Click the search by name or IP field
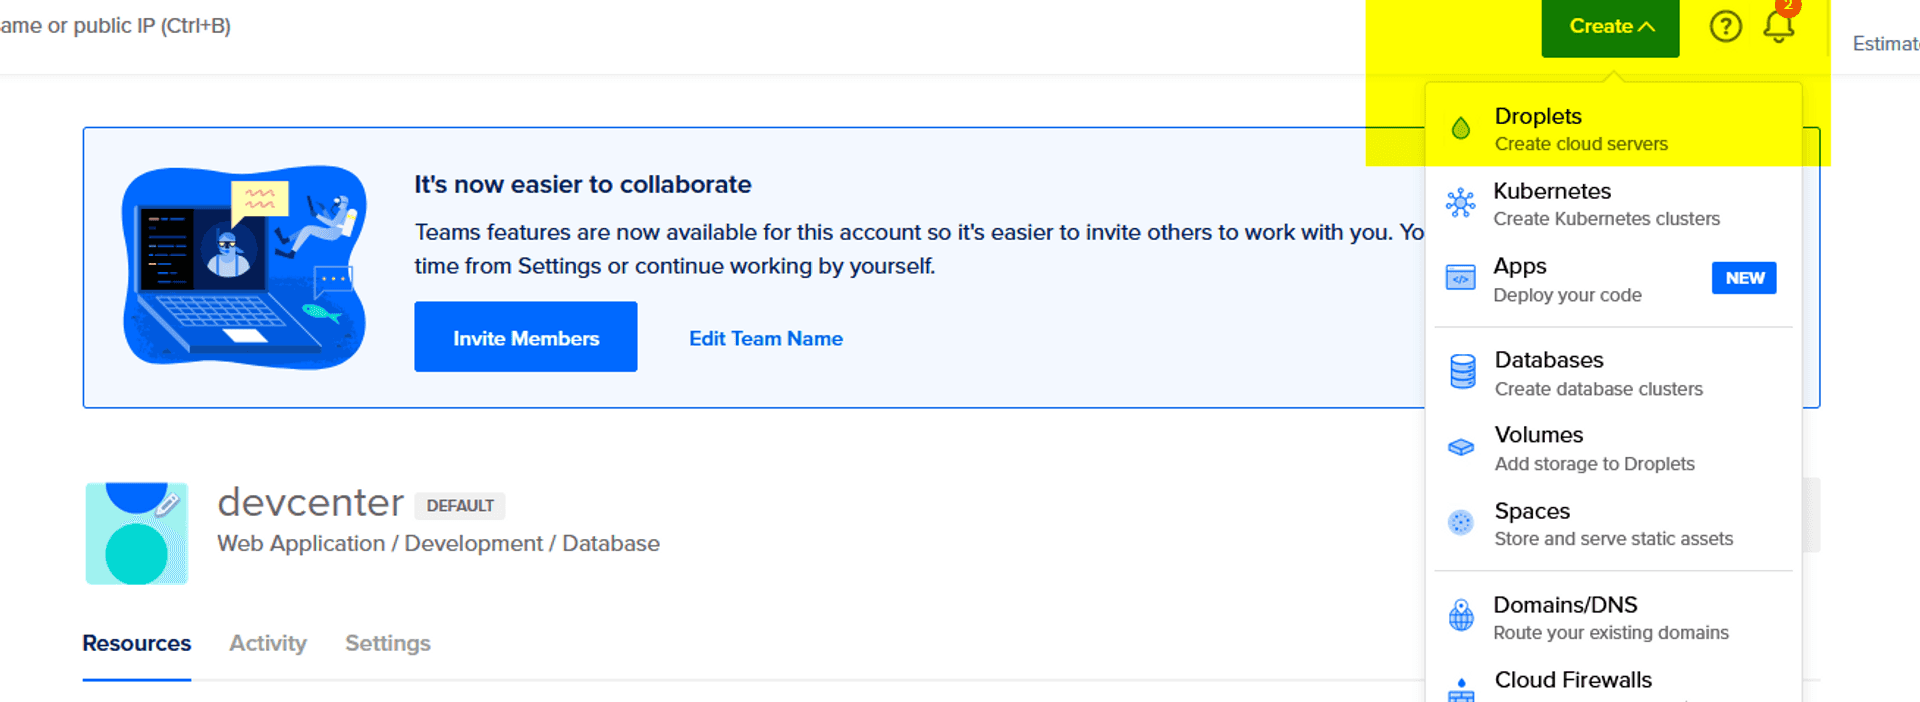Image resolution: width=1920 pixels, height=702 pixels. pyautogui.click(x=115, y=26)
